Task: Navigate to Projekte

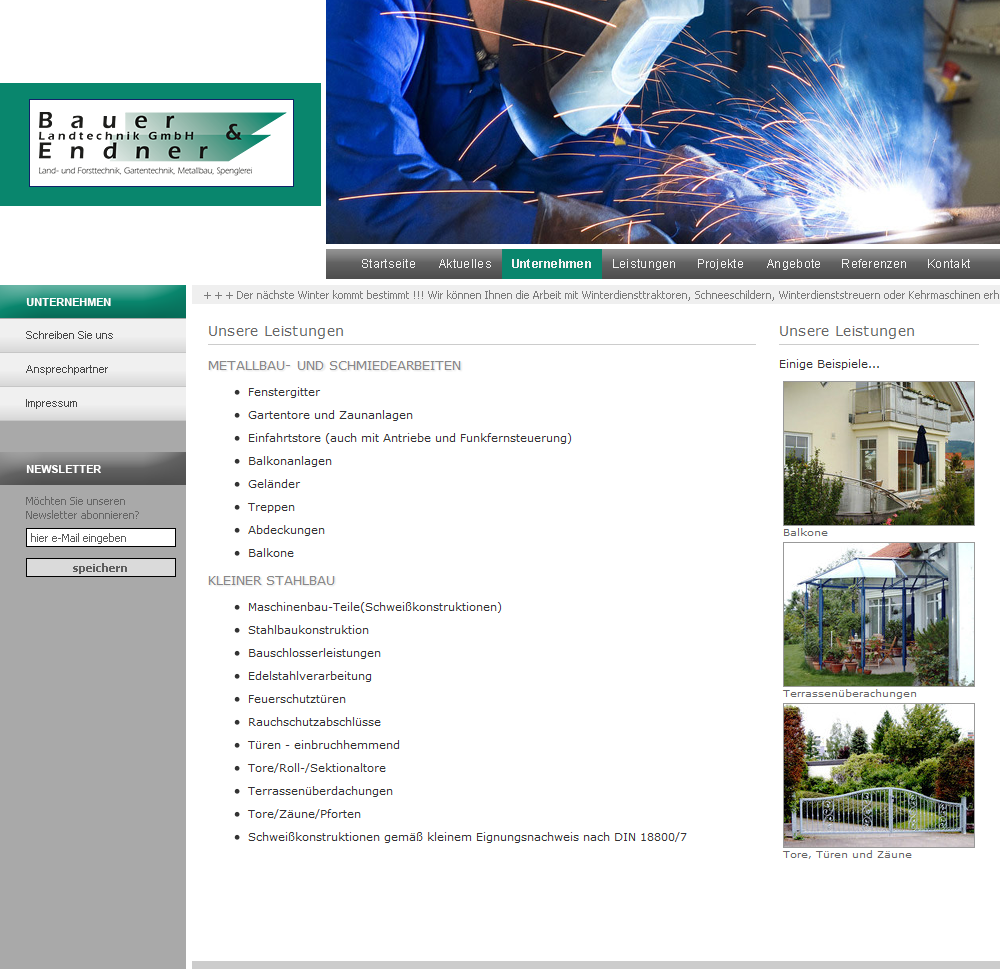Action: 720,264
